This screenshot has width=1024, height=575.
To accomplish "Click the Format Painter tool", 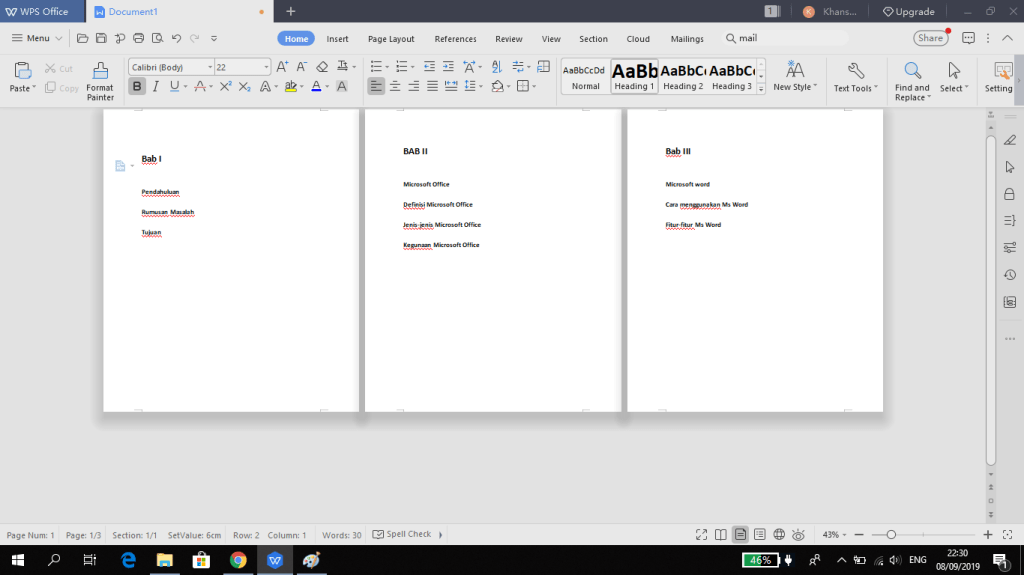I will click(100, 80).
